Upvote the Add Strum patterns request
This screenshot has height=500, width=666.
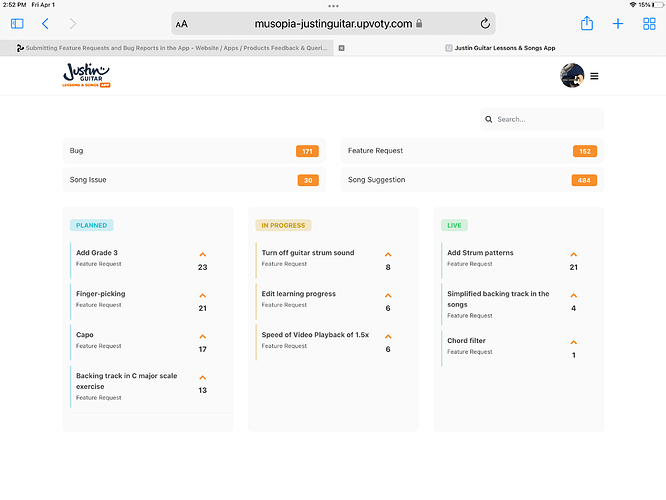[573, 255]
